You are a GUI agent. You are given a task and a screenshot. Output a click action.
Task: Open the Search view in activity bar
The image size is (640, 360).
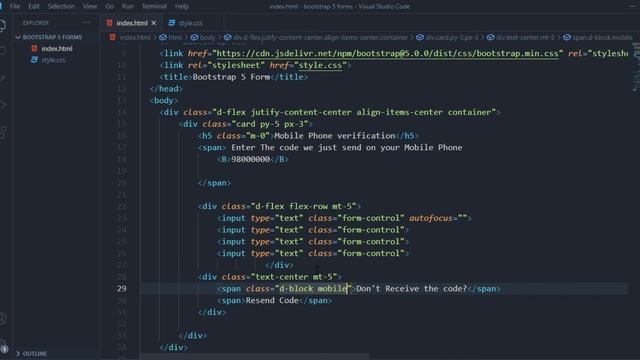coord(2,51)
